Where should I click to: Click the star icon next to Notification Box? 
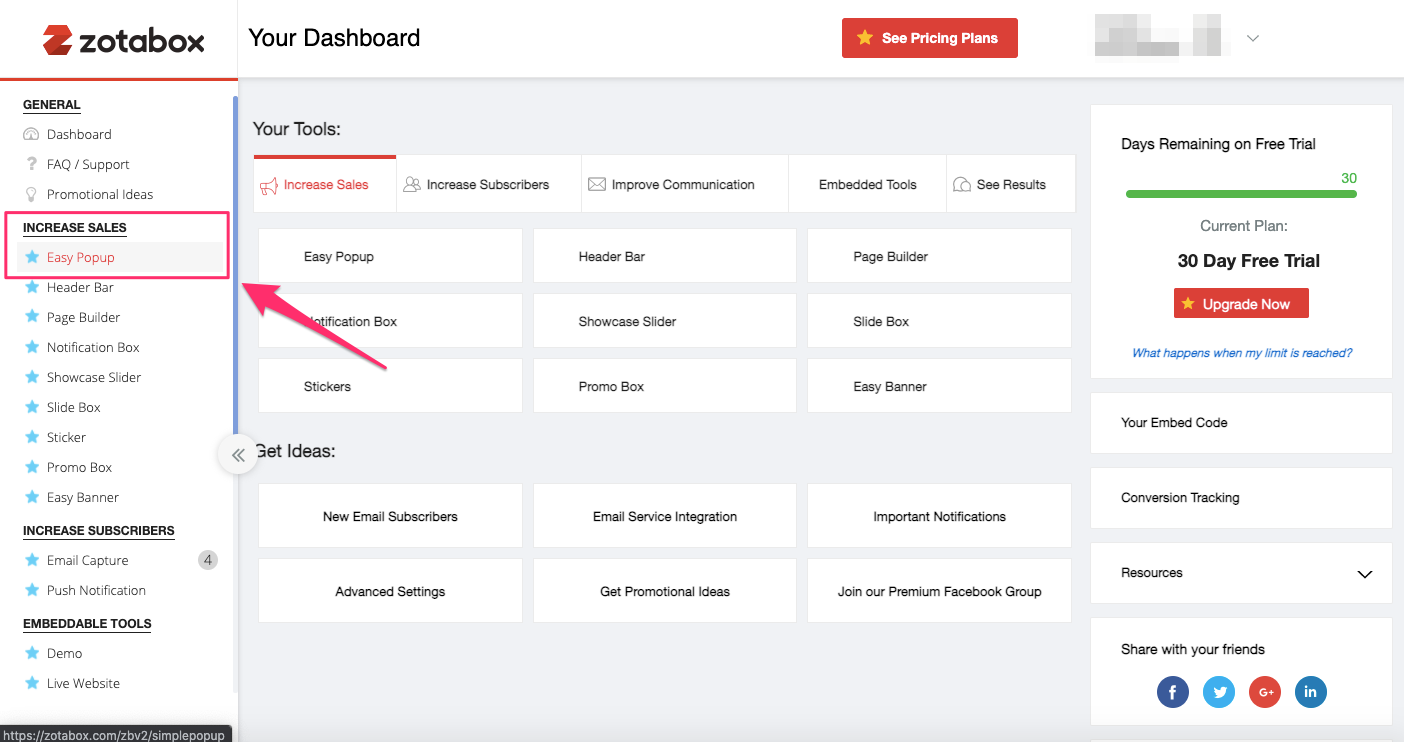tap(32, 347)
